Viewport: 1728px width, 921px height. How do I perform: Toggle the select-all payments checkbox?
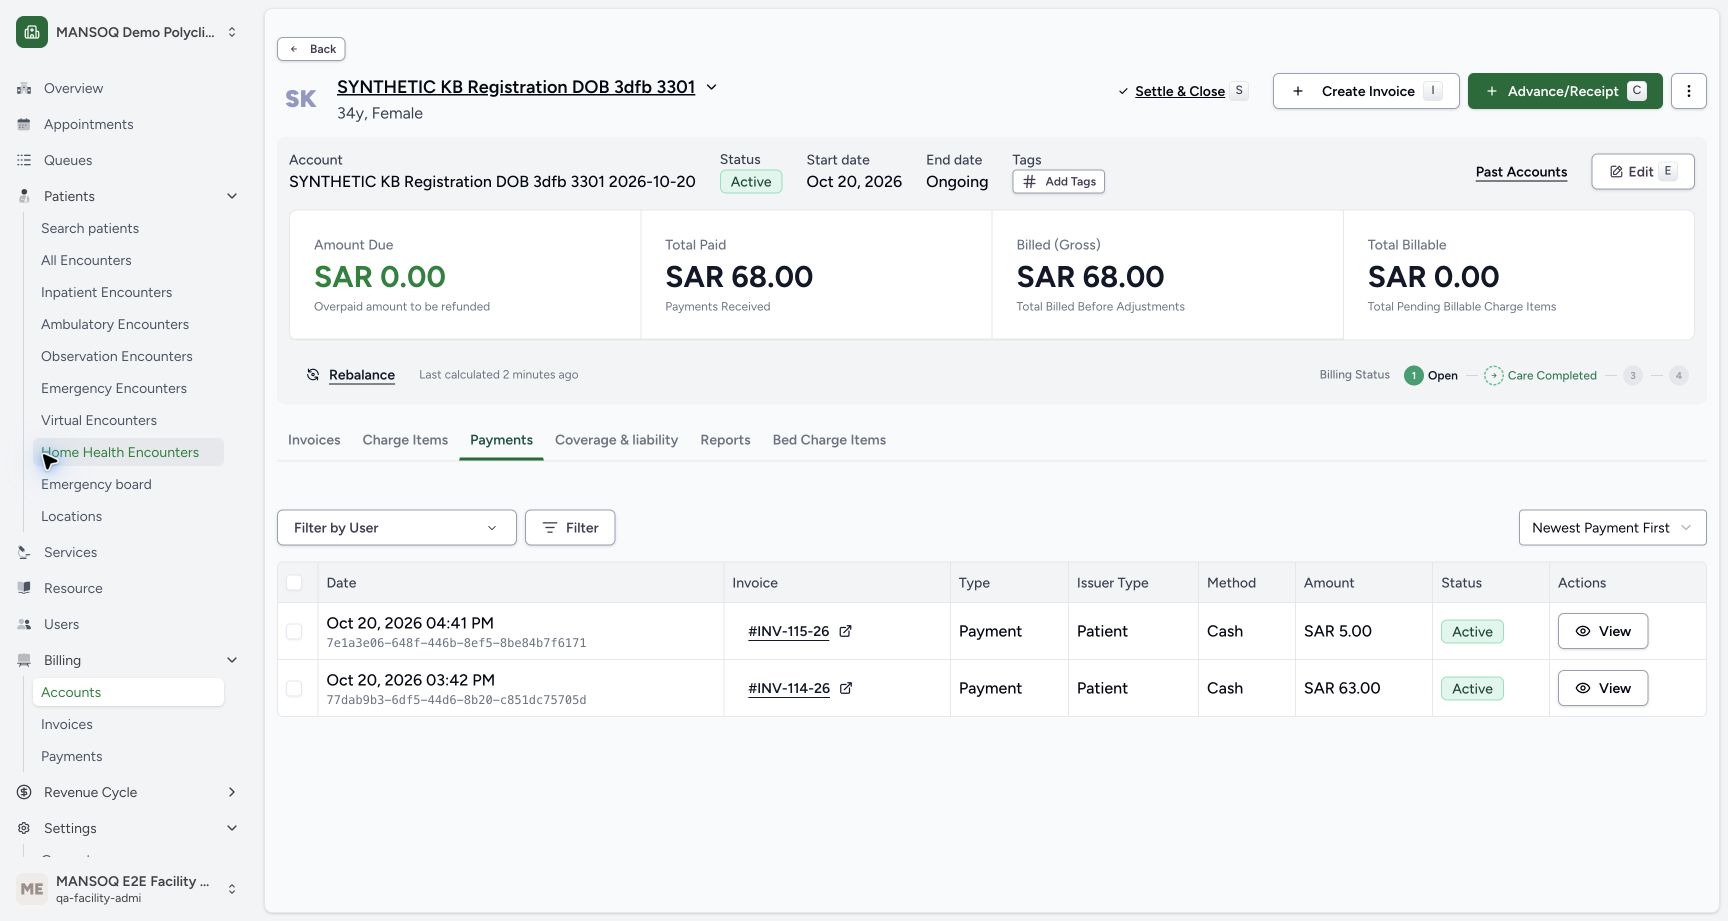[x=294, y=583]
